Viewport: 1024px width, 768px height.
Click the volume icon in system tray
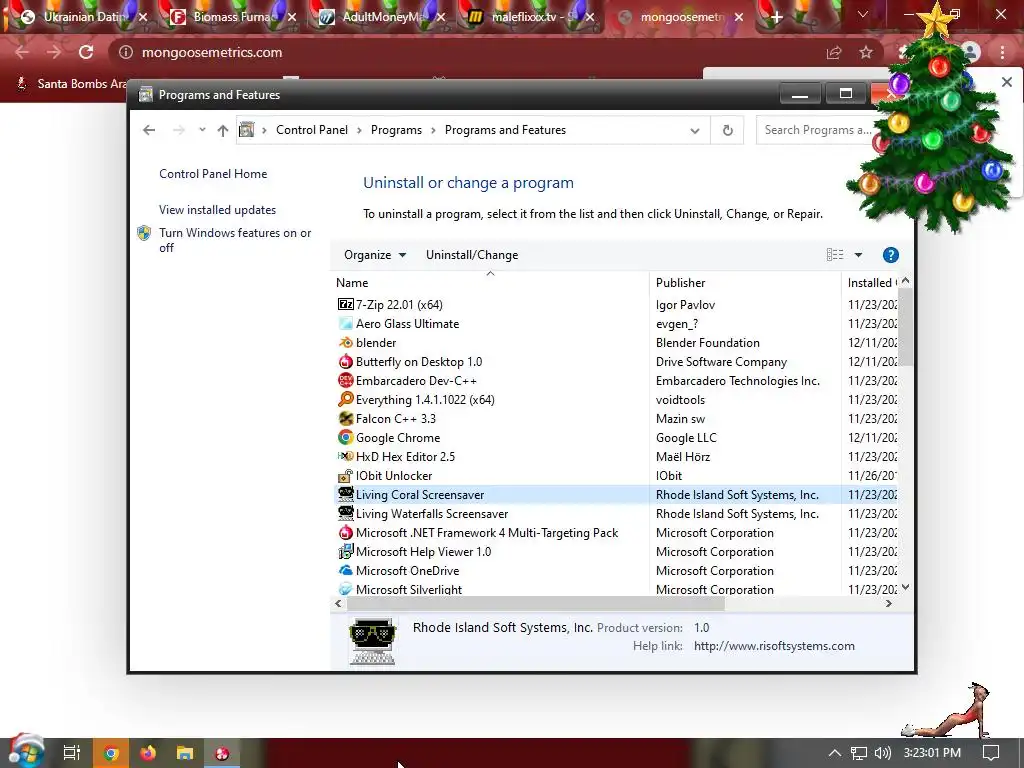tap(882, 753)
